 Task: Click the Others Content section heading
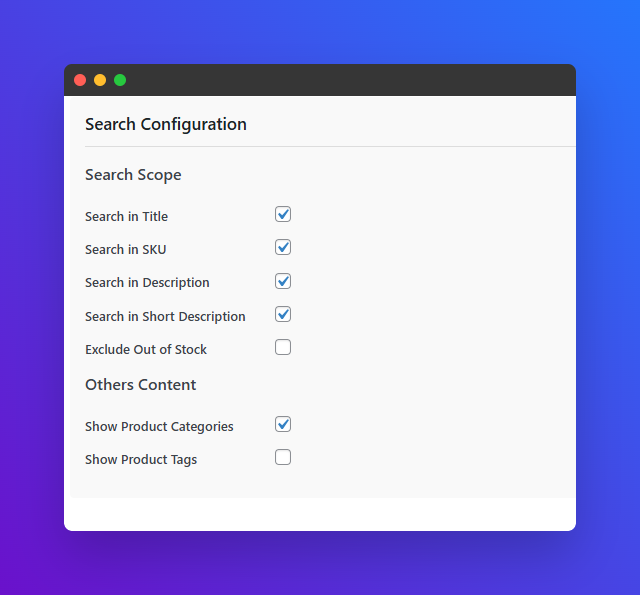coord(140,385)
